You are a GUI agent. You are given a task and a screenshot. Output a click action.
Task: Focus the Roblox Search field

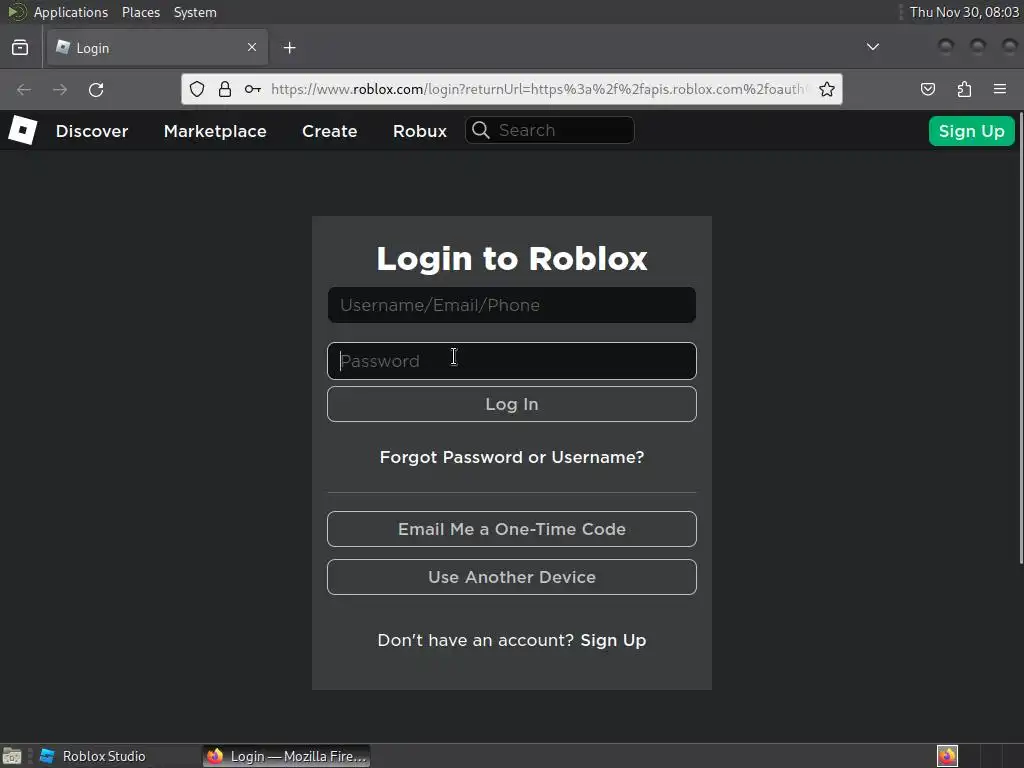[x=549, y=130]
